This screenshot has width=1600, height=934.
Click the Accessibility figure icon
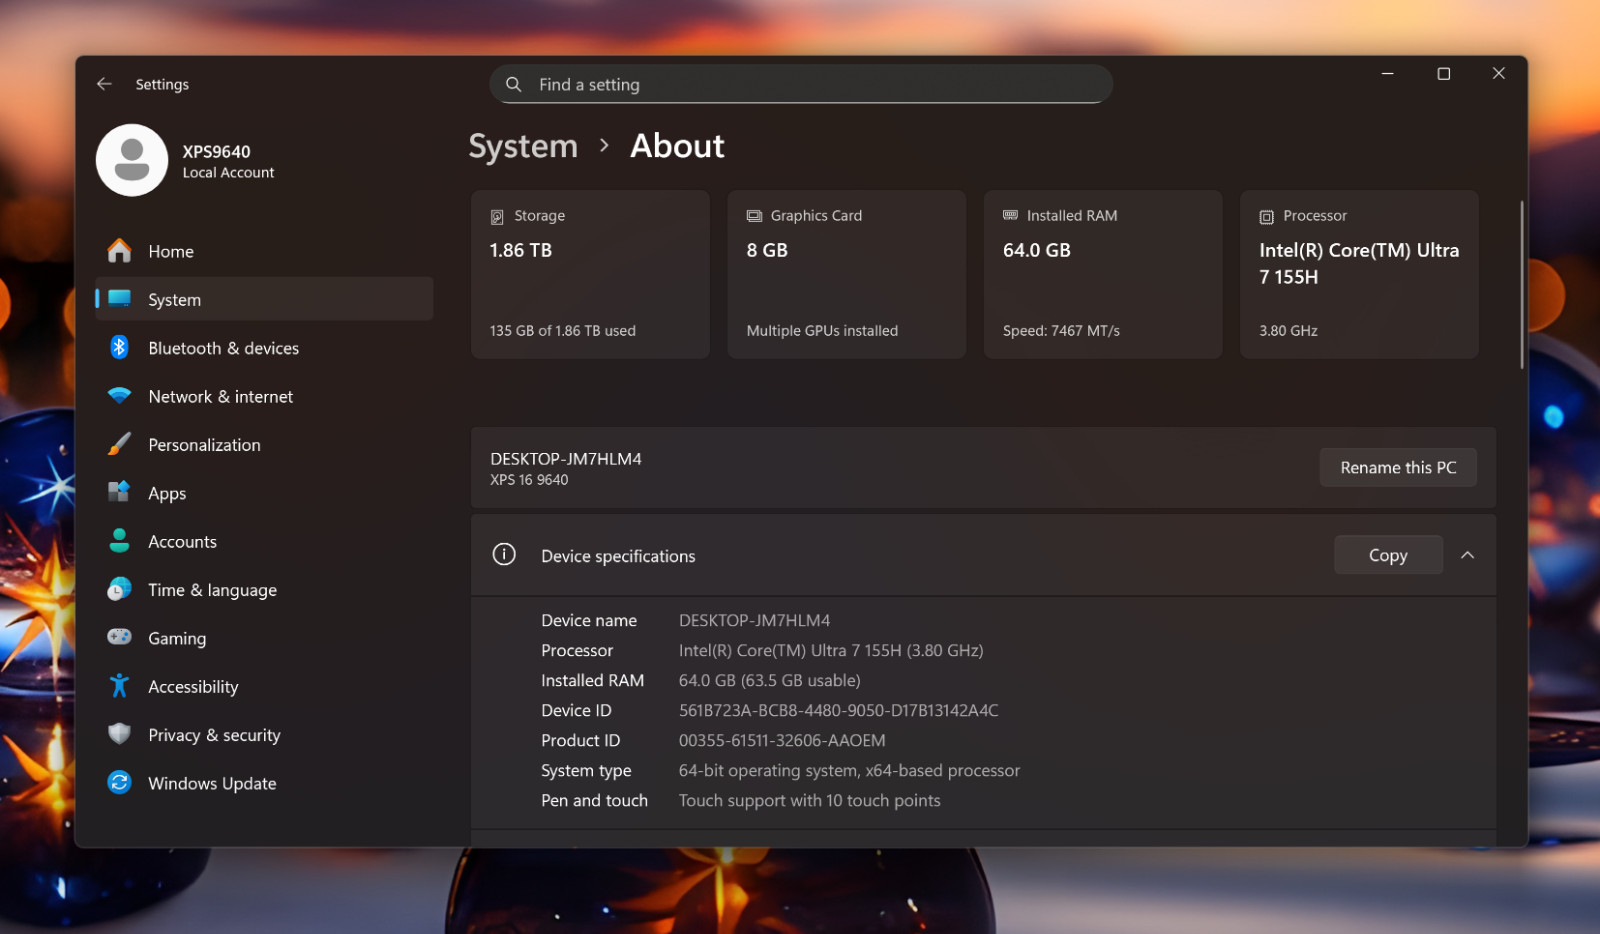coord(120,686)
